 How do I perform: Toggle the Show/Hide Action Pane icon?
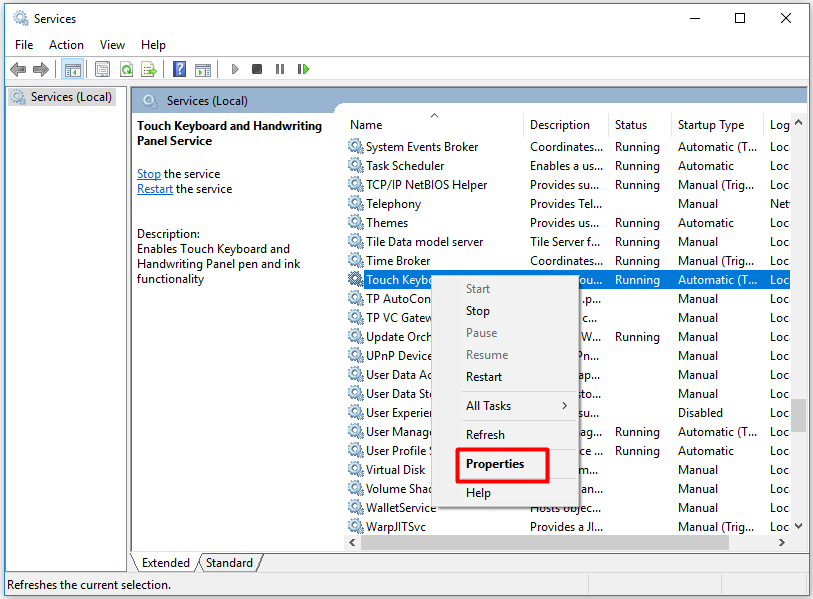click(x=203, y=69)
